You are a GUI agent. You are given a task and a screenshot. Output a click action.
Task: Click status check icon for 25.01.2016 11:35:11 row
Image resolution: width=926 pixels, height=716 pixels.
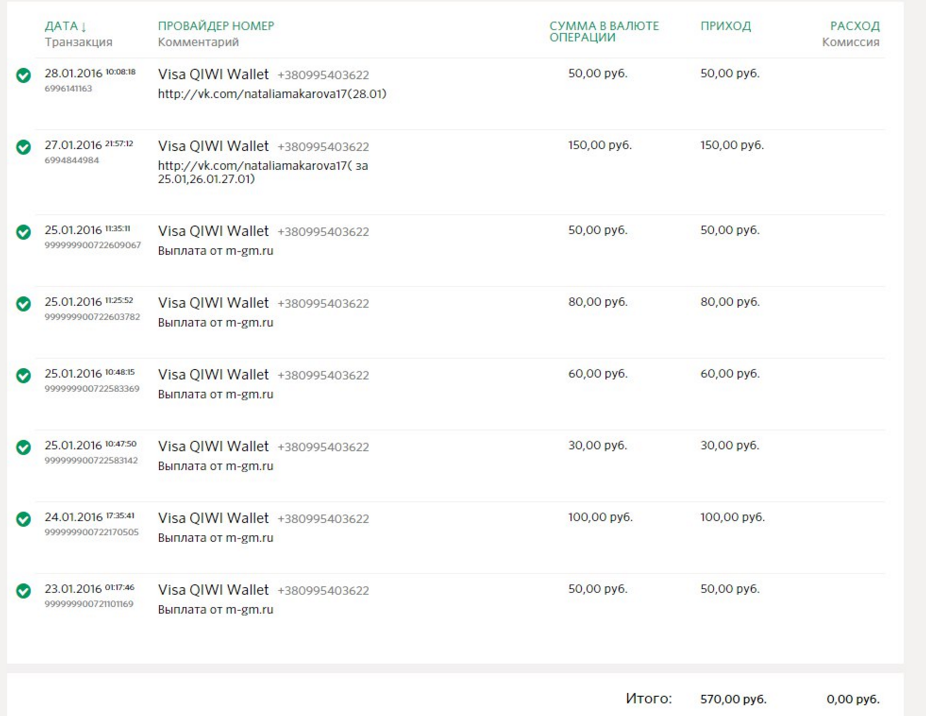pos(24,232)
